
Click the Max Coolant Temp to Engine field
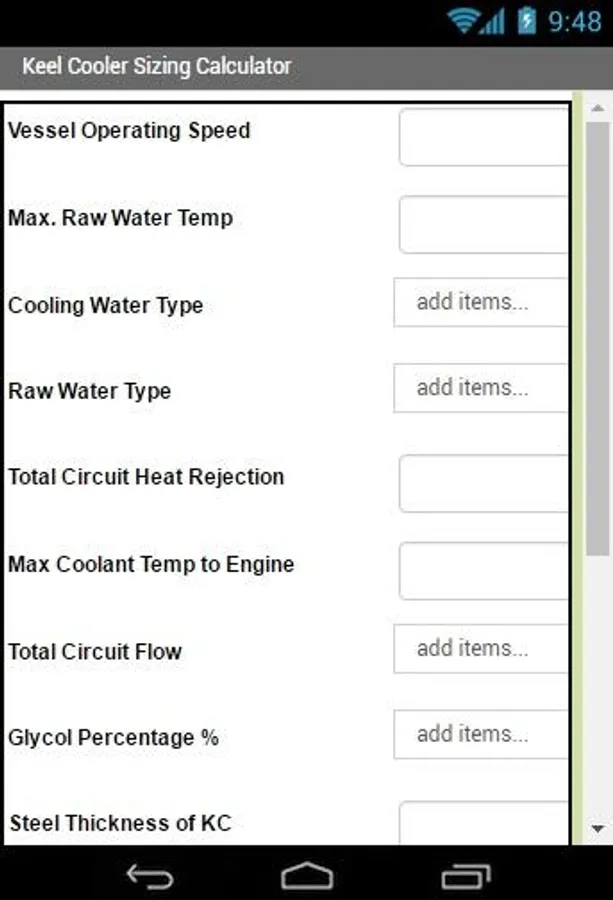point(484,570)
